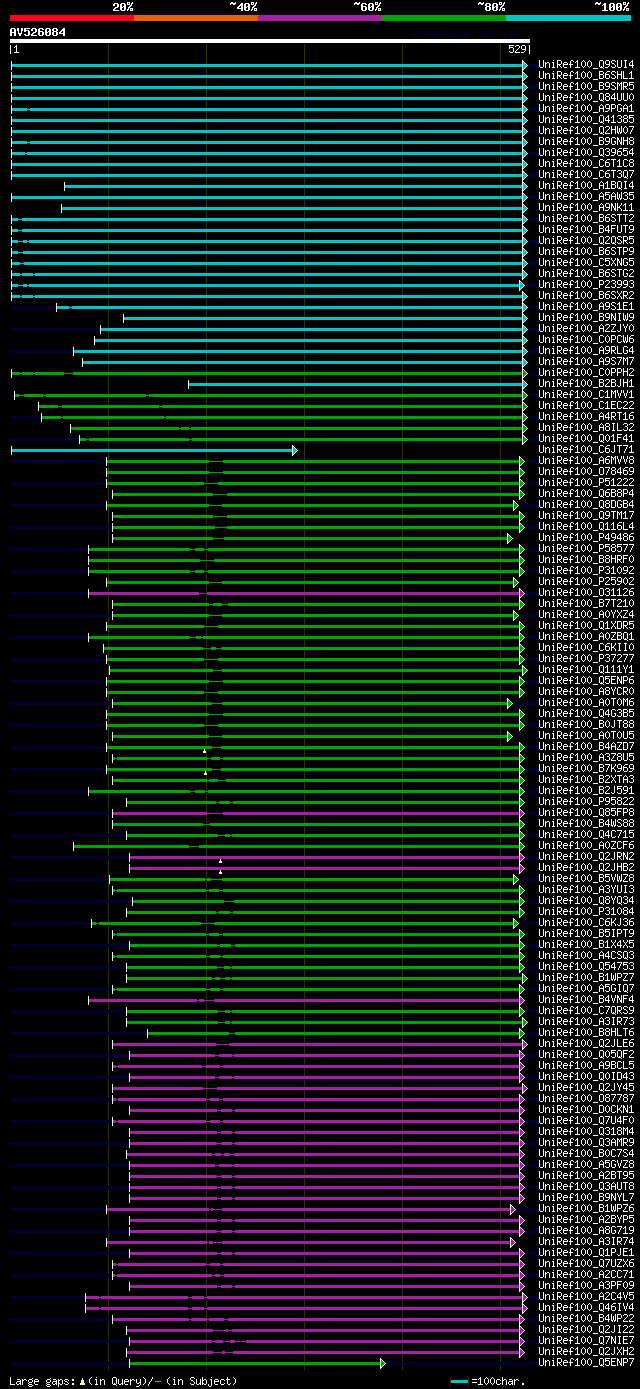Click the purple ~60% legend segment
Screen dimensions: 640x1389
pos(320,17)
